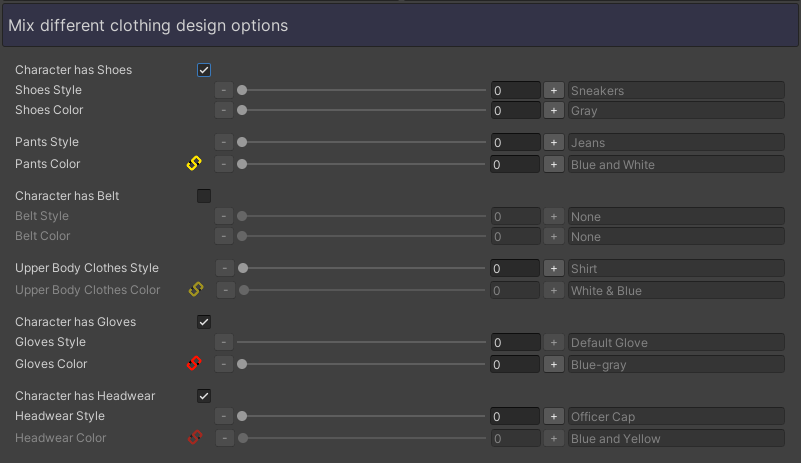Toggle the Character has Gloves checkbox
The height and width of the screenshot is (463, 801).
(204, 322)
